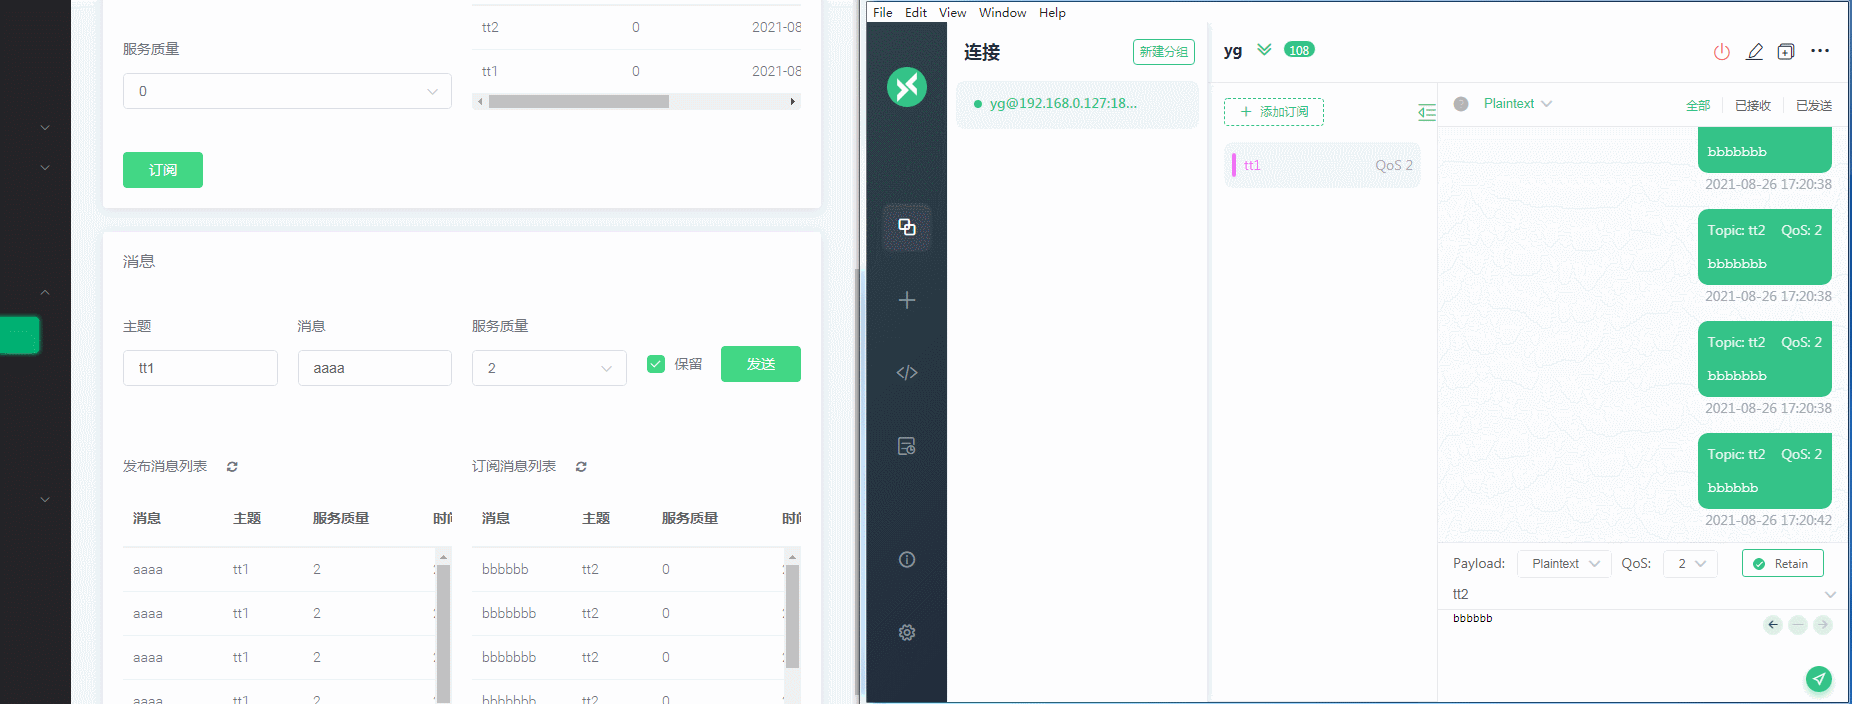Refresh the 发布消息列表 table
Screen dimensions: 1852x704
click(x=232, y=467)
